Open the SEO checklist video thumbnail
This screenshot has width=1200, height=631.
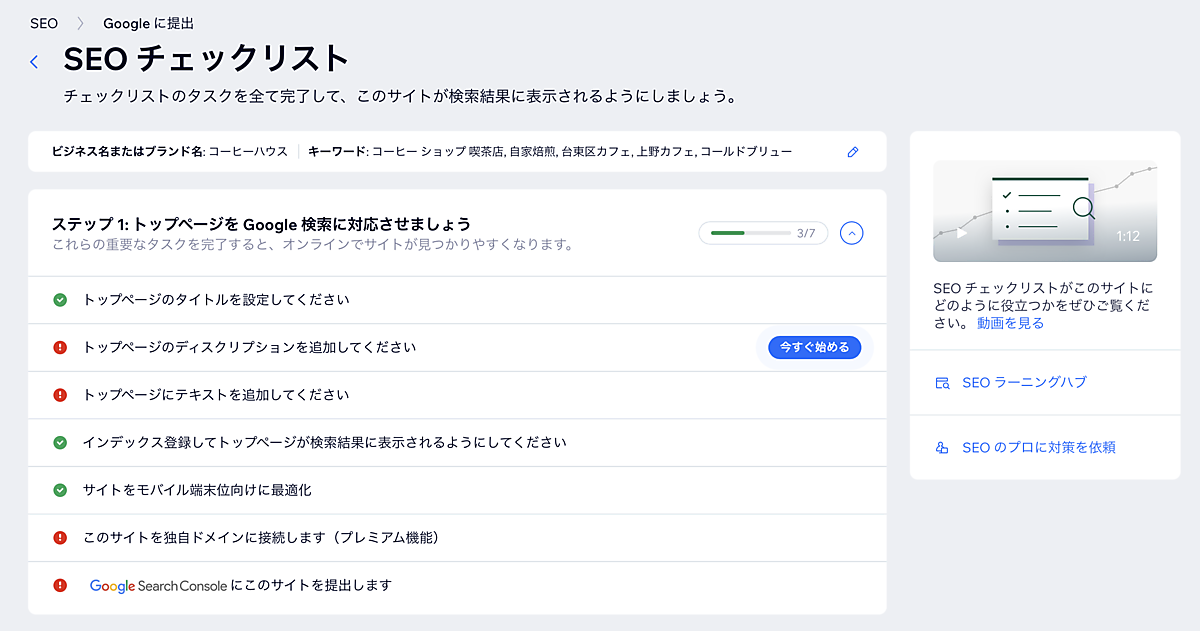(1044, 211)
